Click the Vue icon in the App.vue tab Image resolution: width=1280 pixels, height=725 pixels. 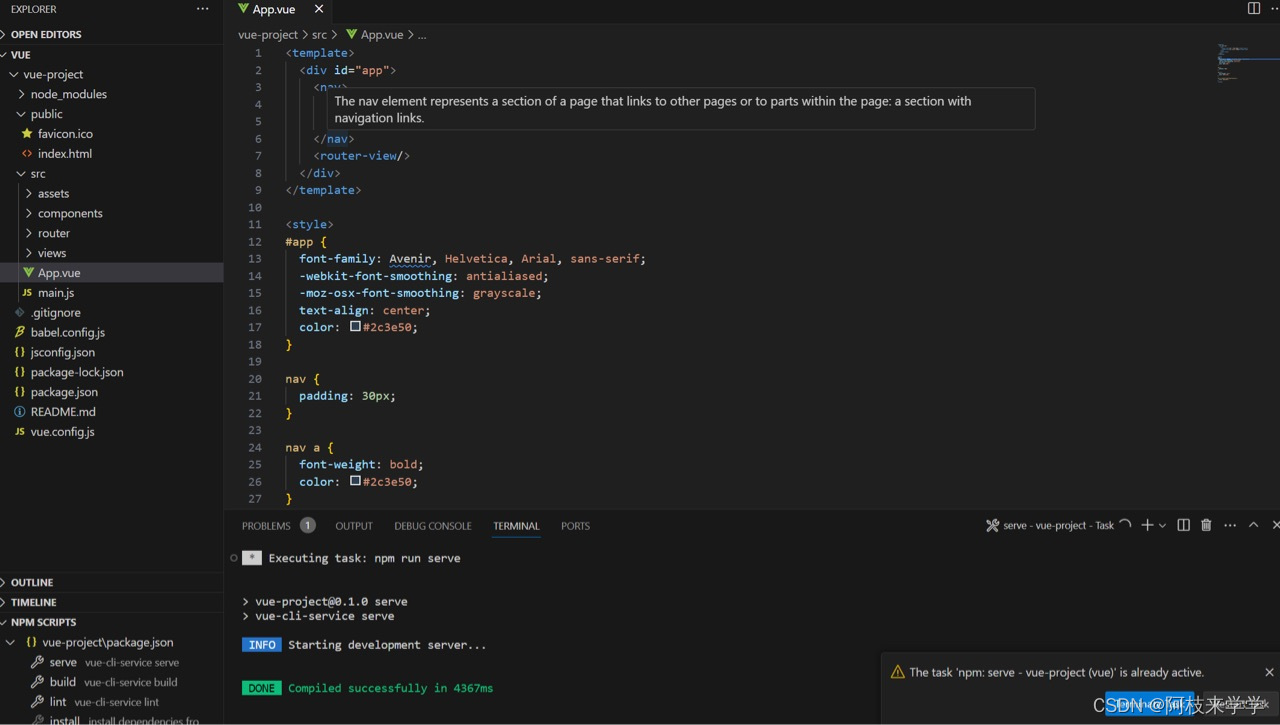243,9
